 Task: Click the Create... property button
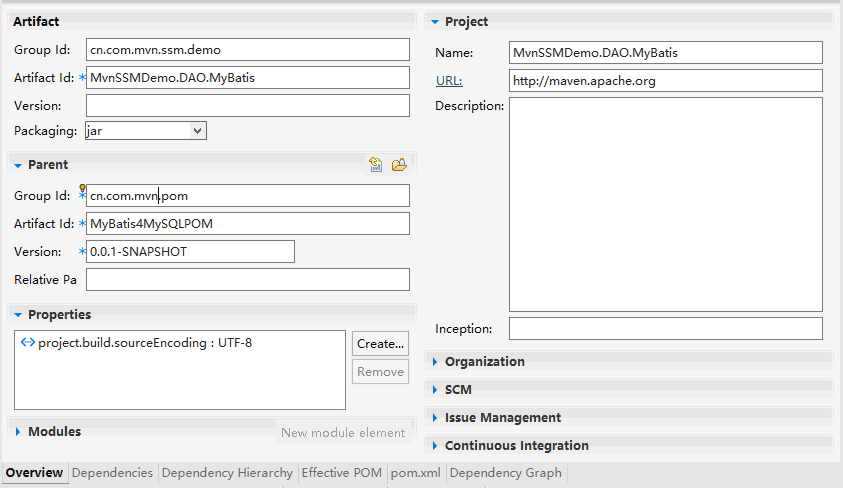(381, 343)
